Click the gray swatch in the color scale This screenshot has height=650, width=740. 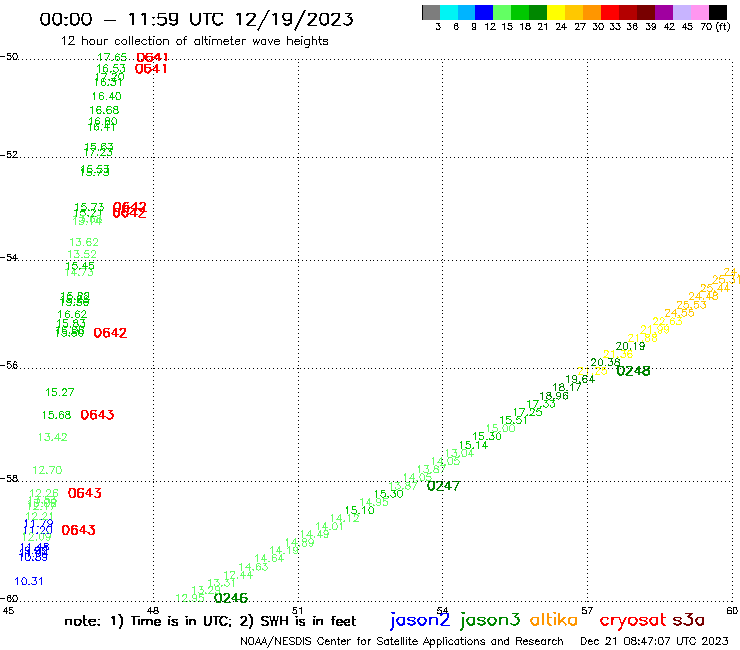[431, 12]
